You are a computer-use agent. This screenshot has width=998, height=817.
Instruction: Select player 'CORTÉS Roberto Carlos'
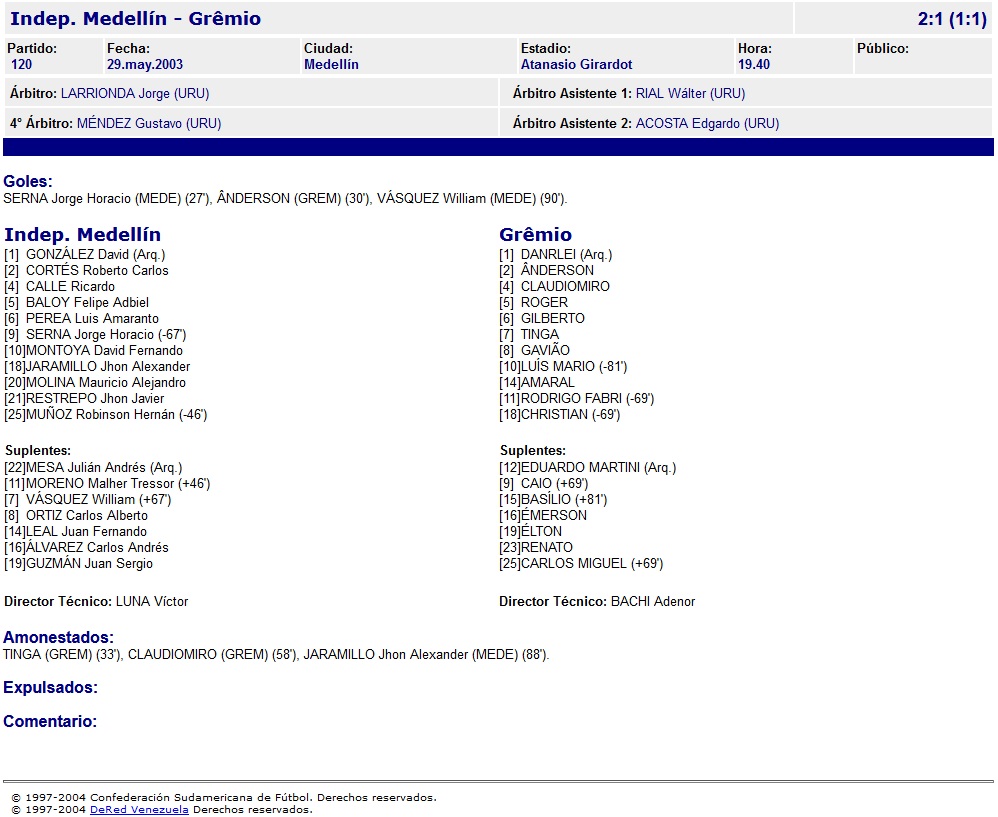pyautogui.click(x=97, y=270)
